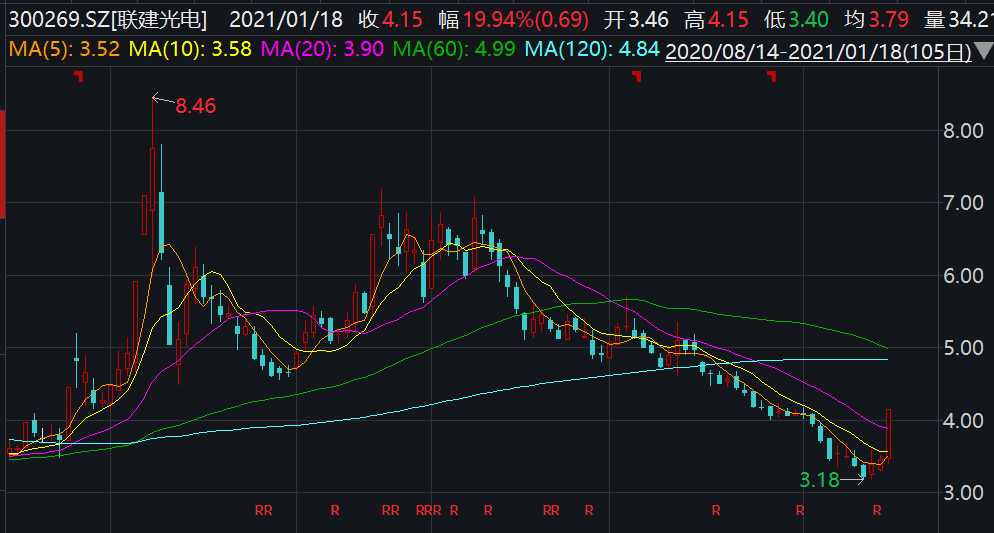Select the 300269.SZ[联建光电] stock title
The image size is (994, 533).
[105, 19]
